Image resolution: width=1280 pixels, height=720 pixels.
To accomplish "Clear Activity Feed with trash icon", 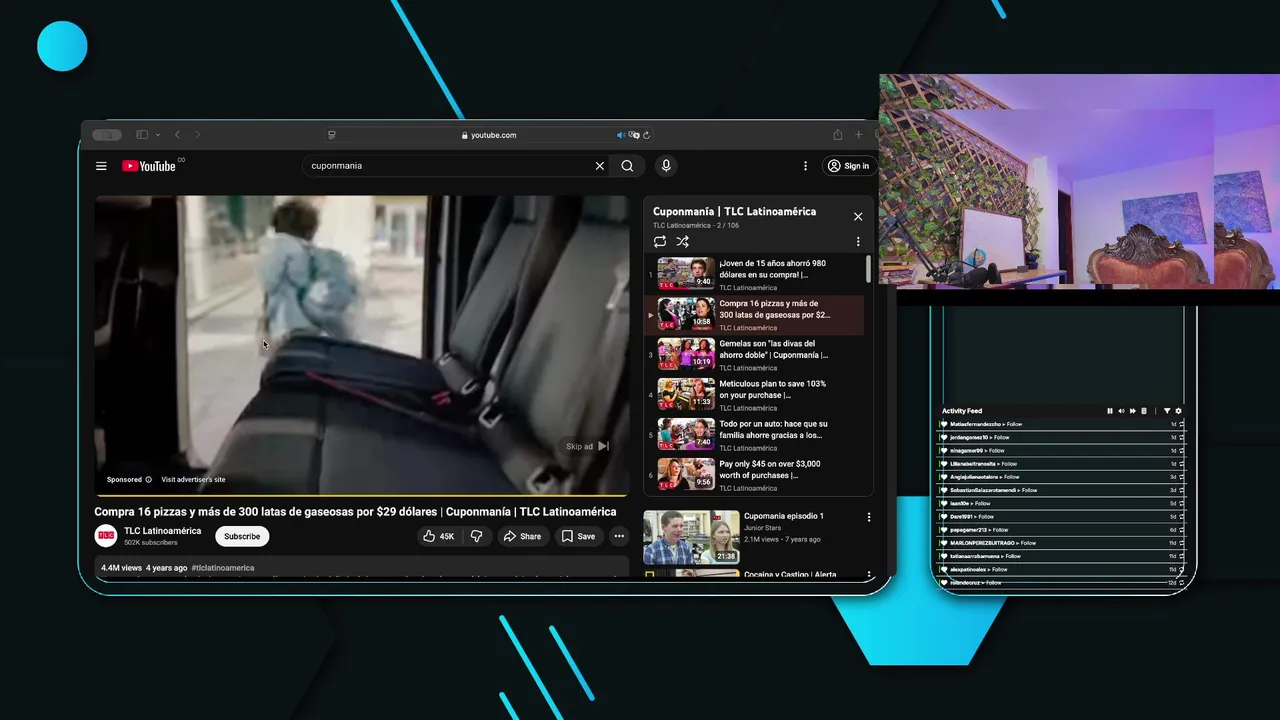I will click(1144, 411).
